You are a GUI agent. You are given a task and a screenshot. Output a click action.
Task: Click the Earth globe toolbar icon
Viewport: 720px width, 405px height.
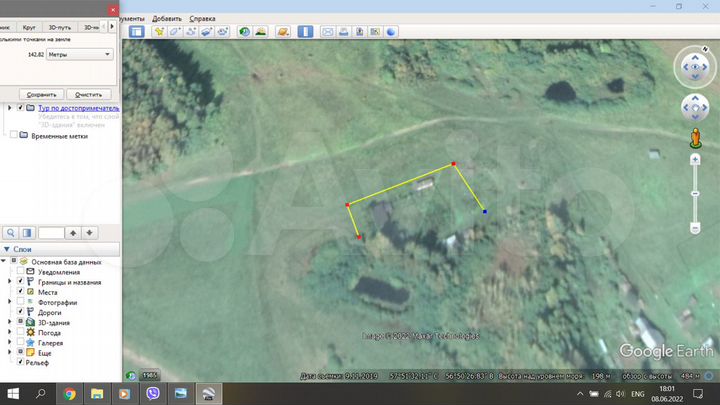coord(391,32)
